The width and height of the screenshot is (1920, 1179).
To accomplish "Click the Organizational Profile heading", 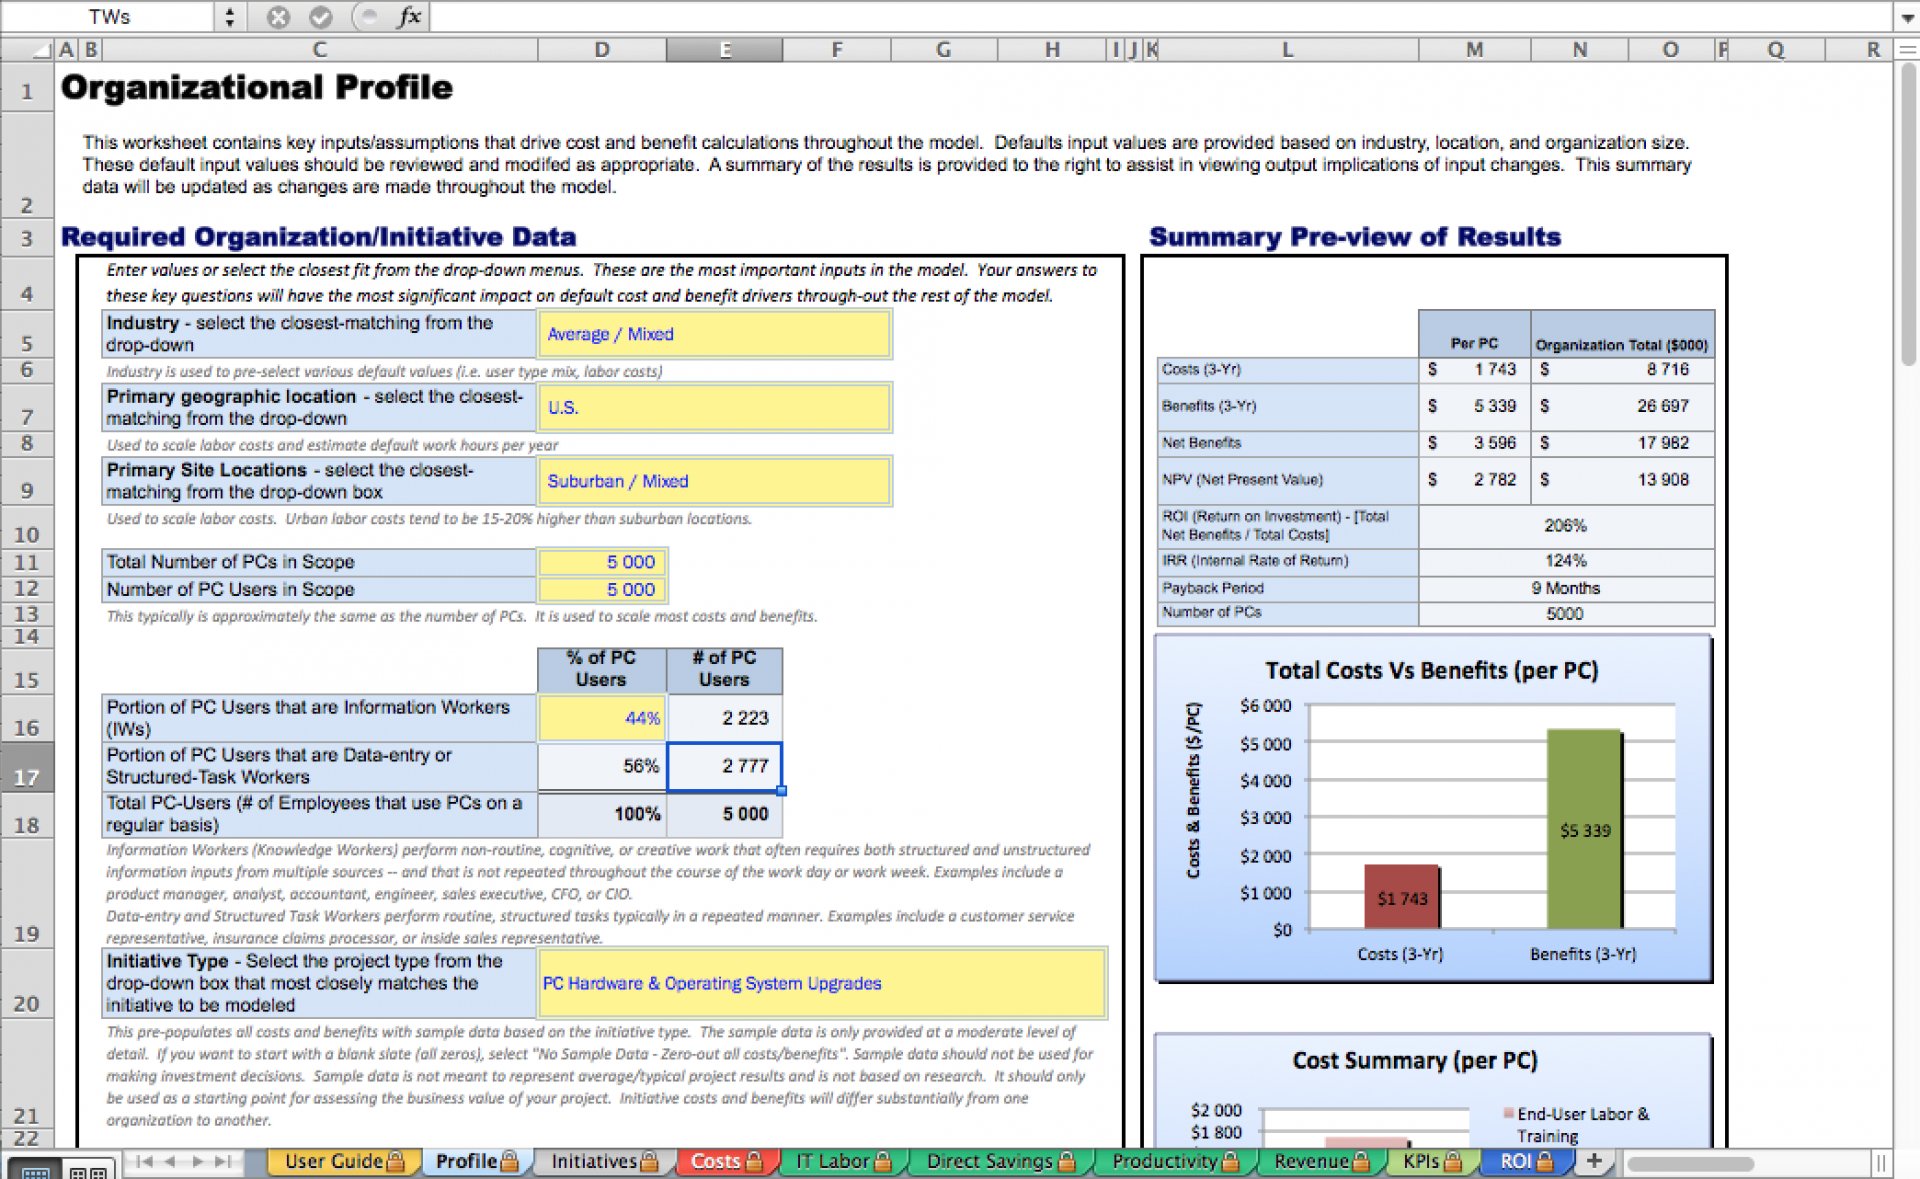I will click(x=257, y=88).
